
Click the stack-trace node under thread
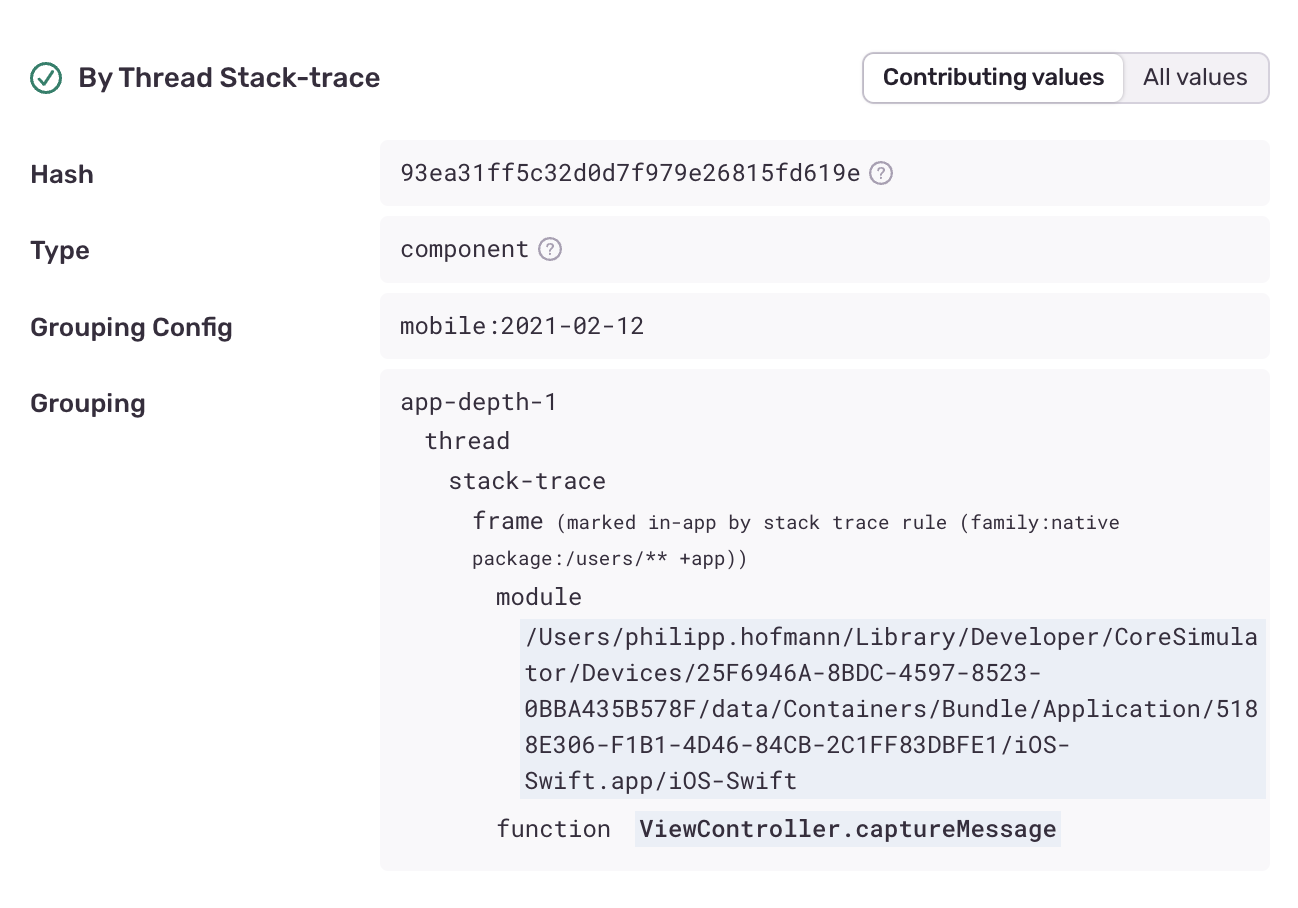[527, 481]
